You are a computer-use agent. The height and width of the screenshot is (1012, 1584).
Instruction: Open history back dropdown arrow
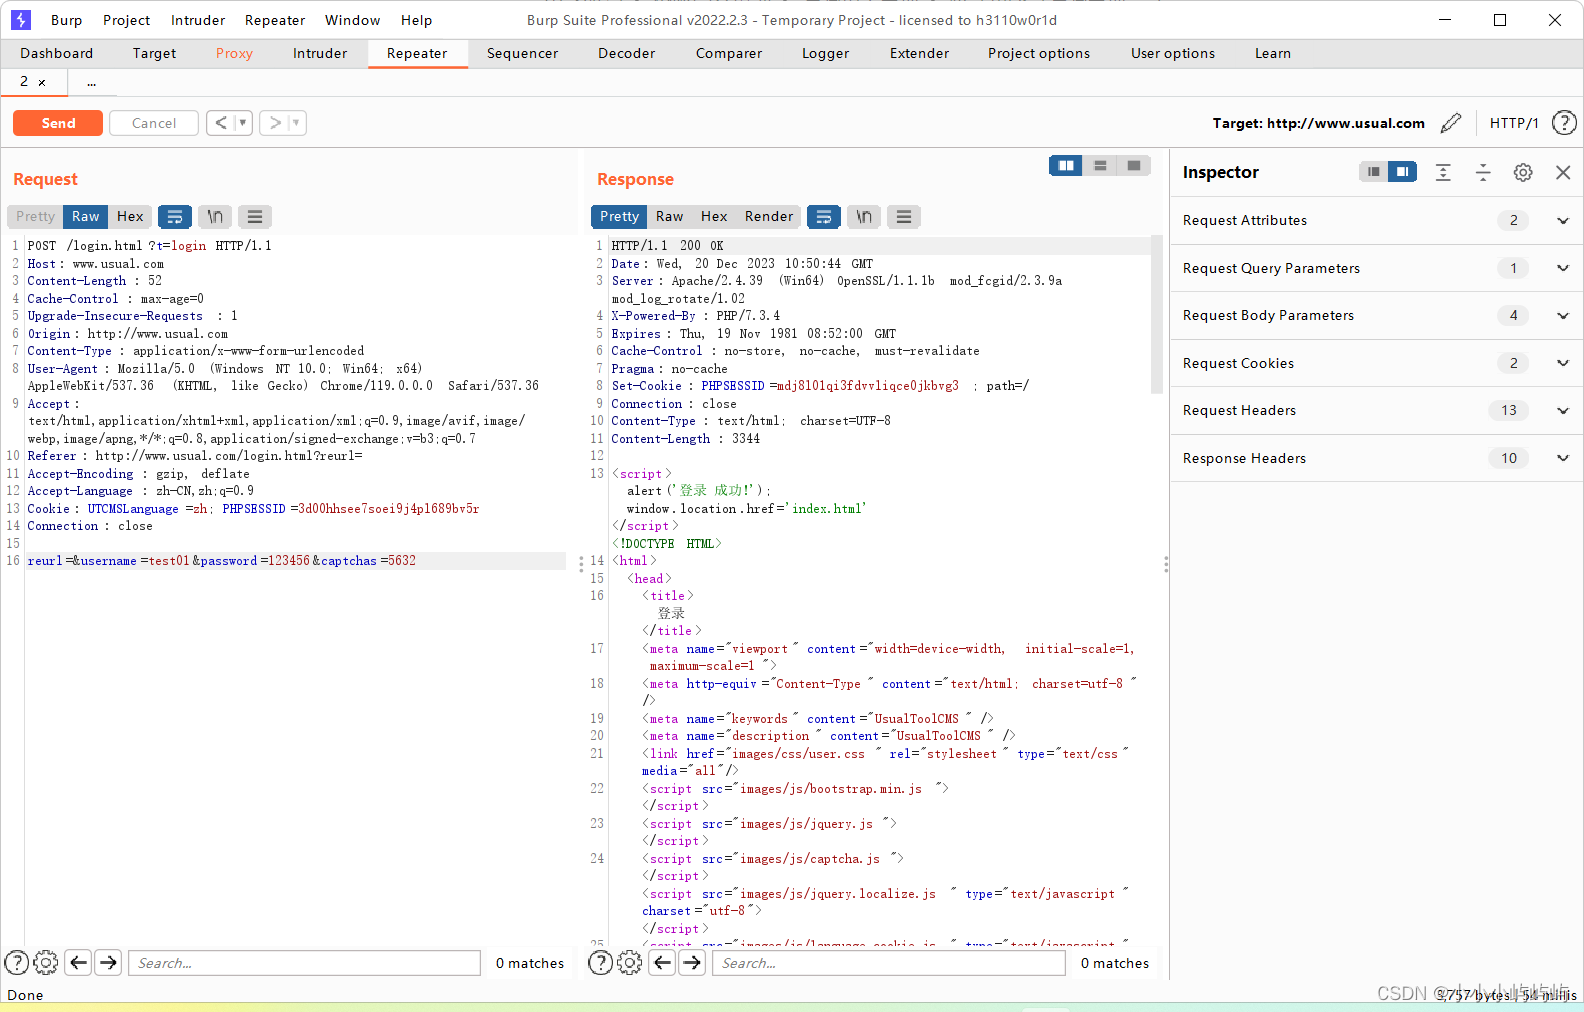(x=243, y=123)
